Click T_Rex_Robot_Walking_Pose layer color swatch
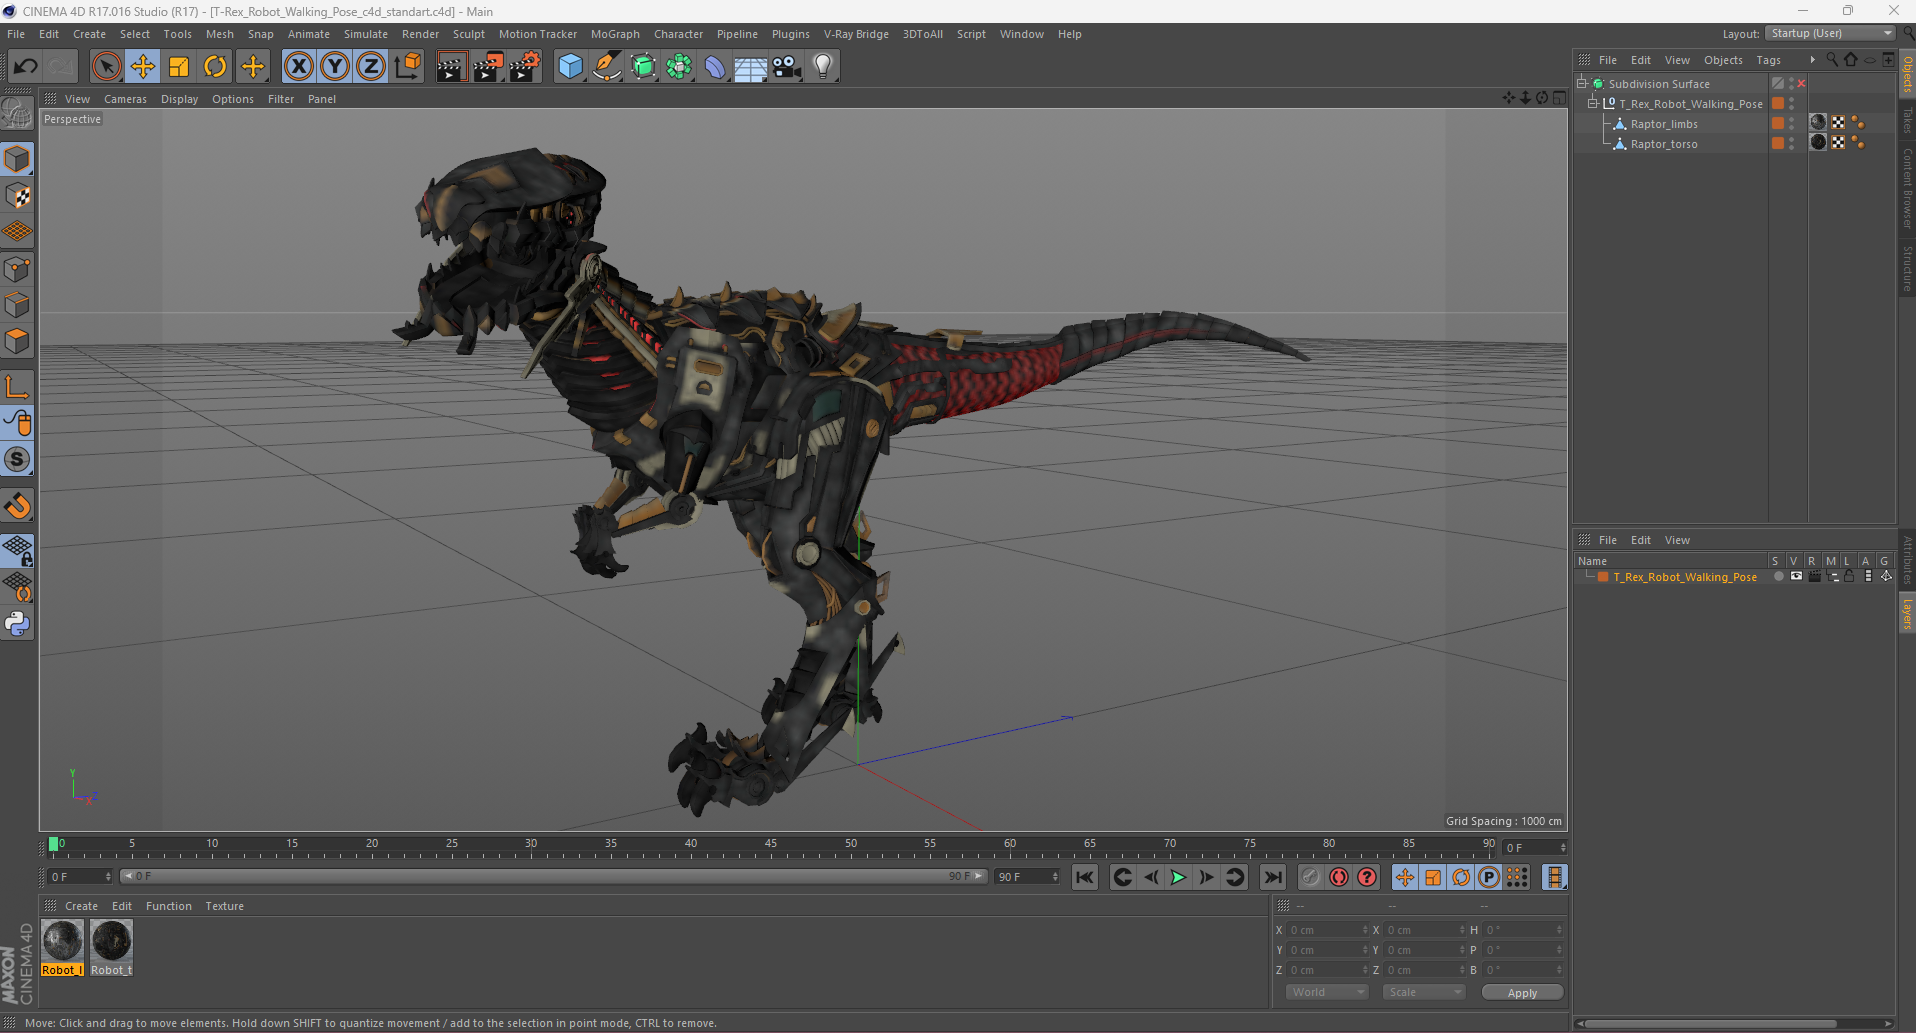Screen dimensions: 1916x1033 (1603, 577)
